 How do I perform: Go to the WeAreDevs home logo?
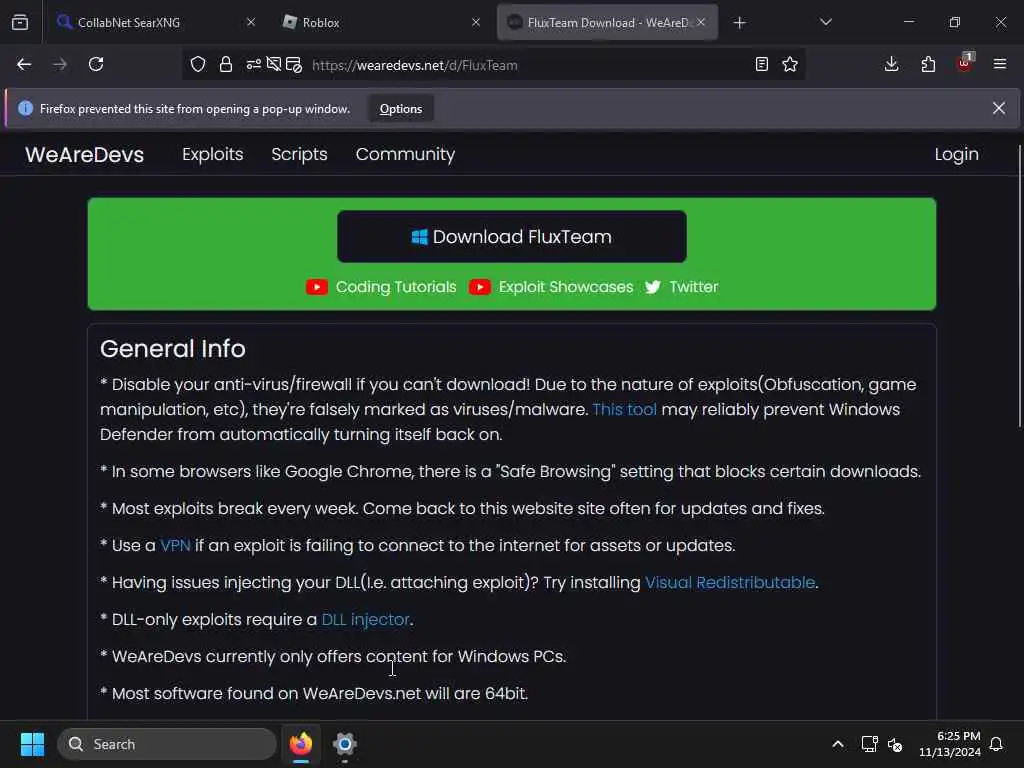tap(84, 155)
